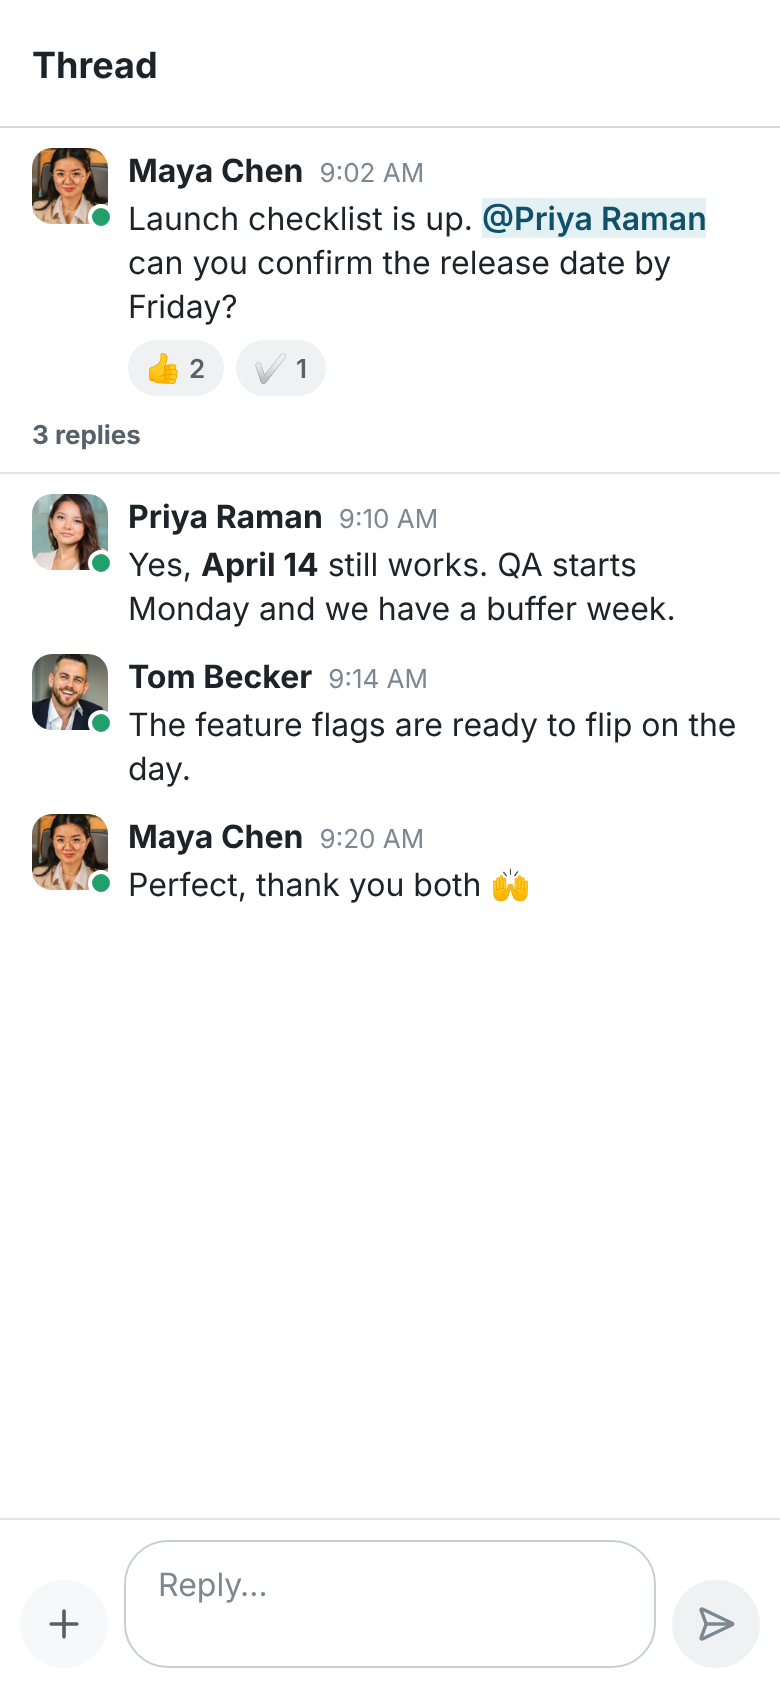Click the send message arrow icon
The image size is (780, 1688).
(x=716, y=1624)
